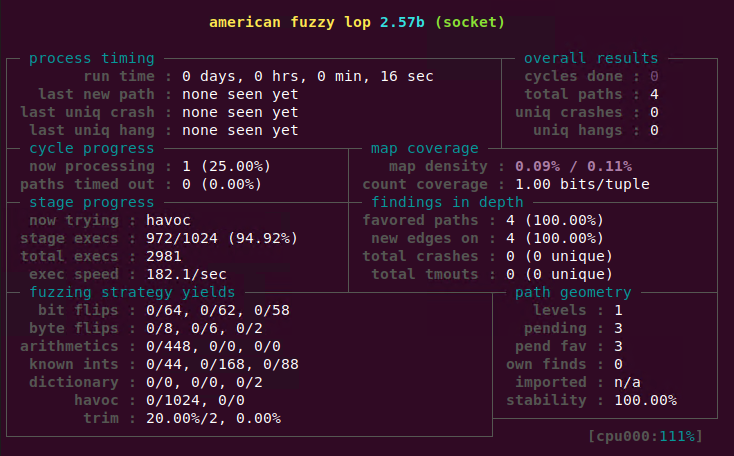This screenshot has height=456, width=734.
Task: Click the favored paths value '4 (100.00%)'
Action: [x=555, y=221]
